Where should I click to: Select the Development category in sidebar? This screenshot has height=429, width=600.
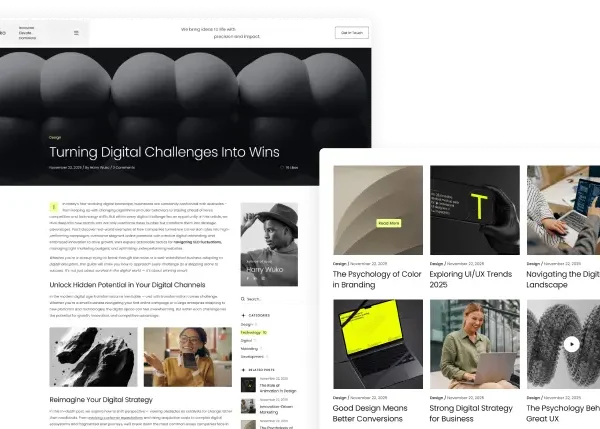252,357
